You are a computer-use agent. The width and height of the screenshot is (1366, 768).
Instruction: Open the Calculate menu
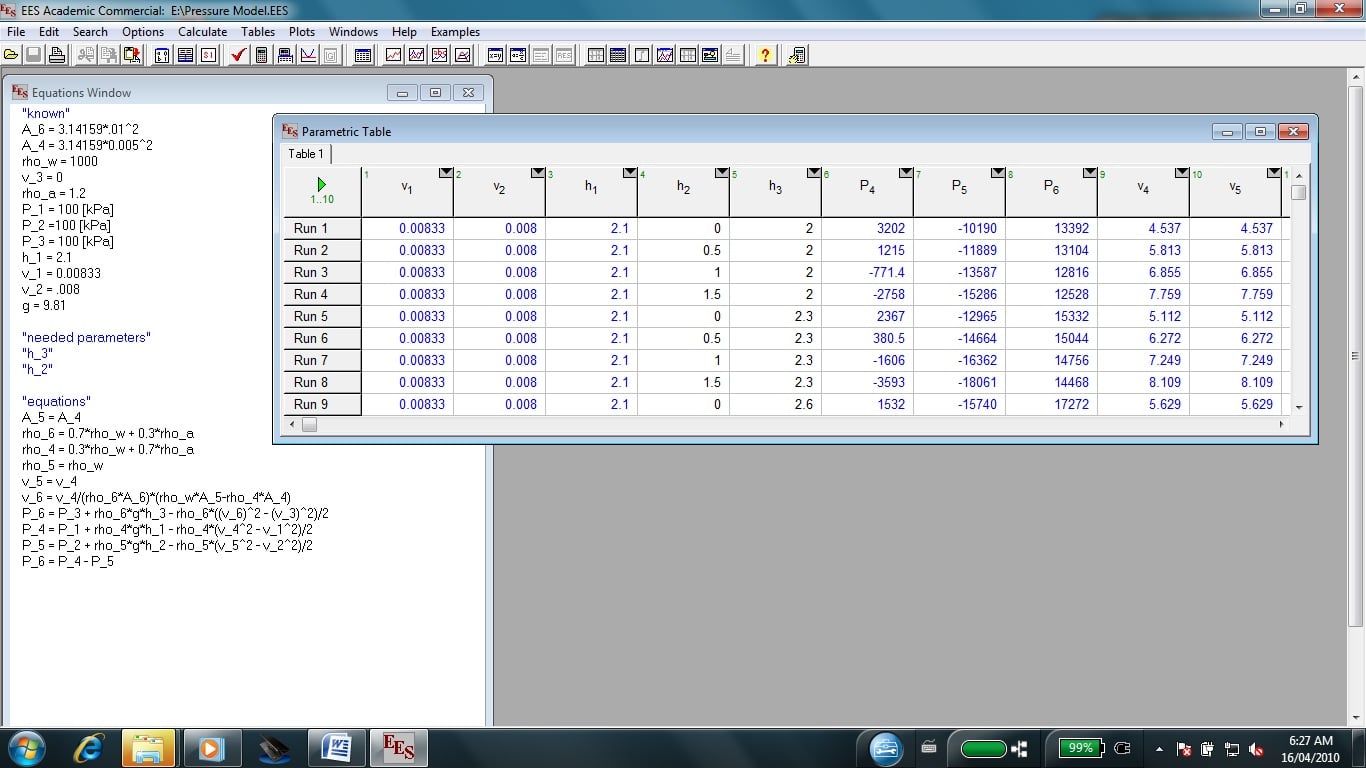click(202, 32)
